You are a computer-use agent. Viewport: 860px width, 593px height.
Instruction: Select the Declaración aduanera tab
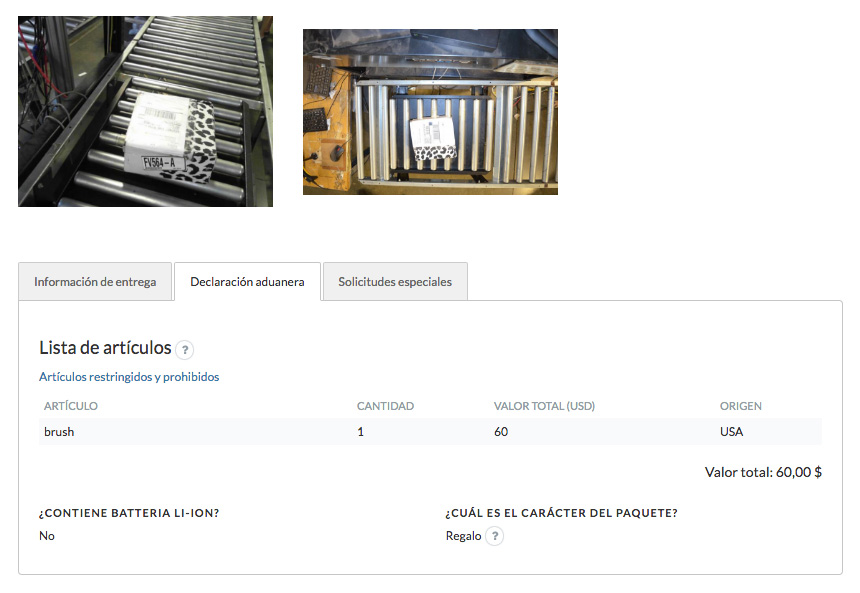pyautogui.click(x=247, y=282)
